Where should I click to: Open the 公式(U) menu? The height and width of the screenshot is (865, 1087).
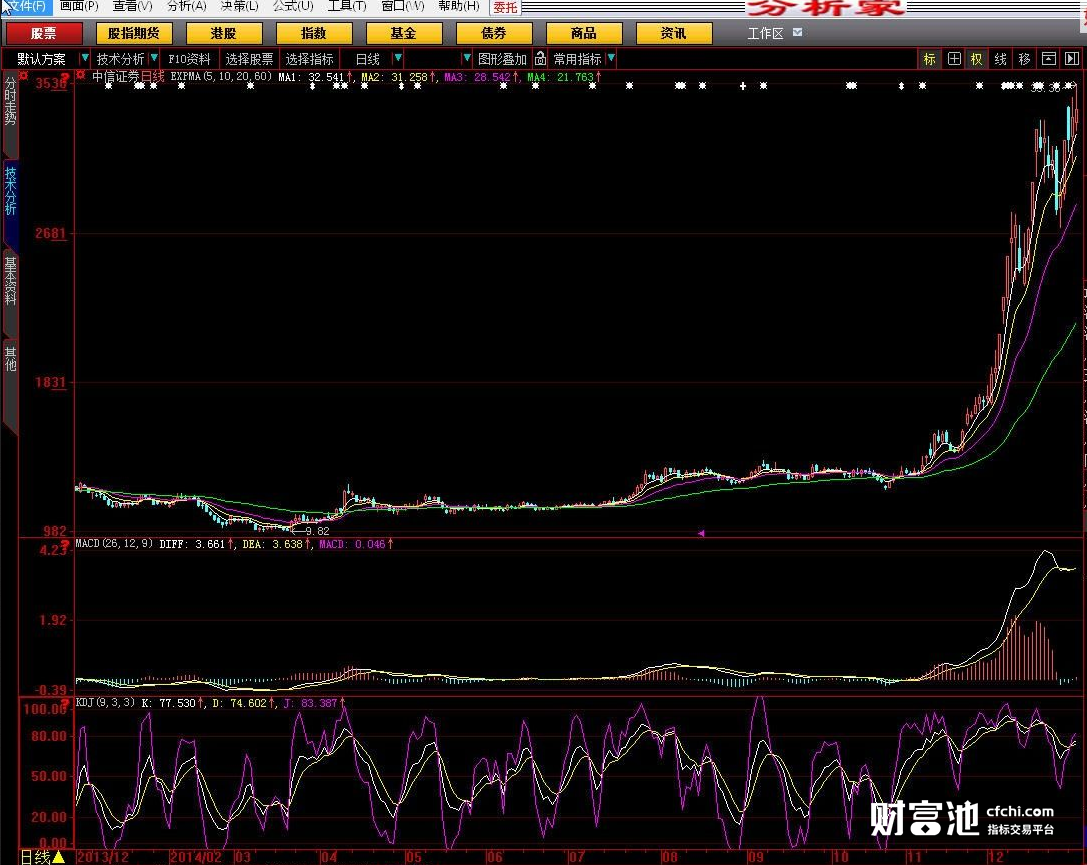[293, 6]
